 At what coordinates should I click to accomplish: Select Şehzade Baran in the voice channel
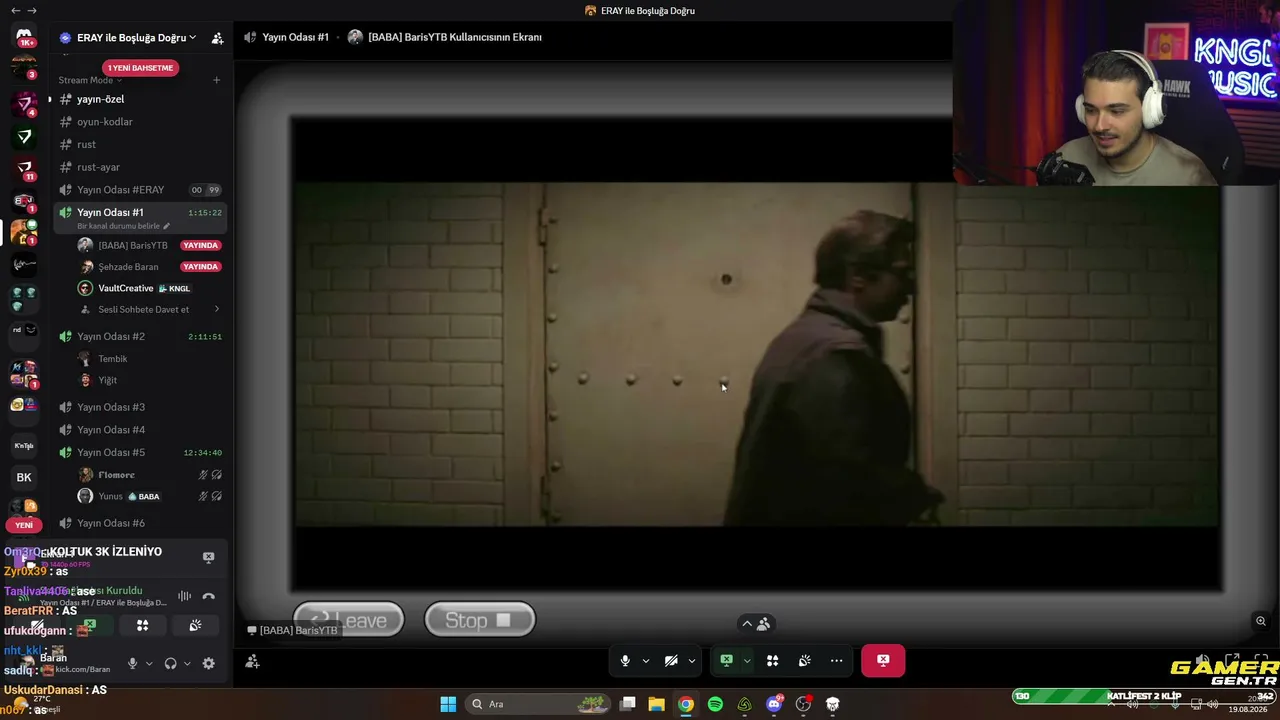[x=149, y=267]
